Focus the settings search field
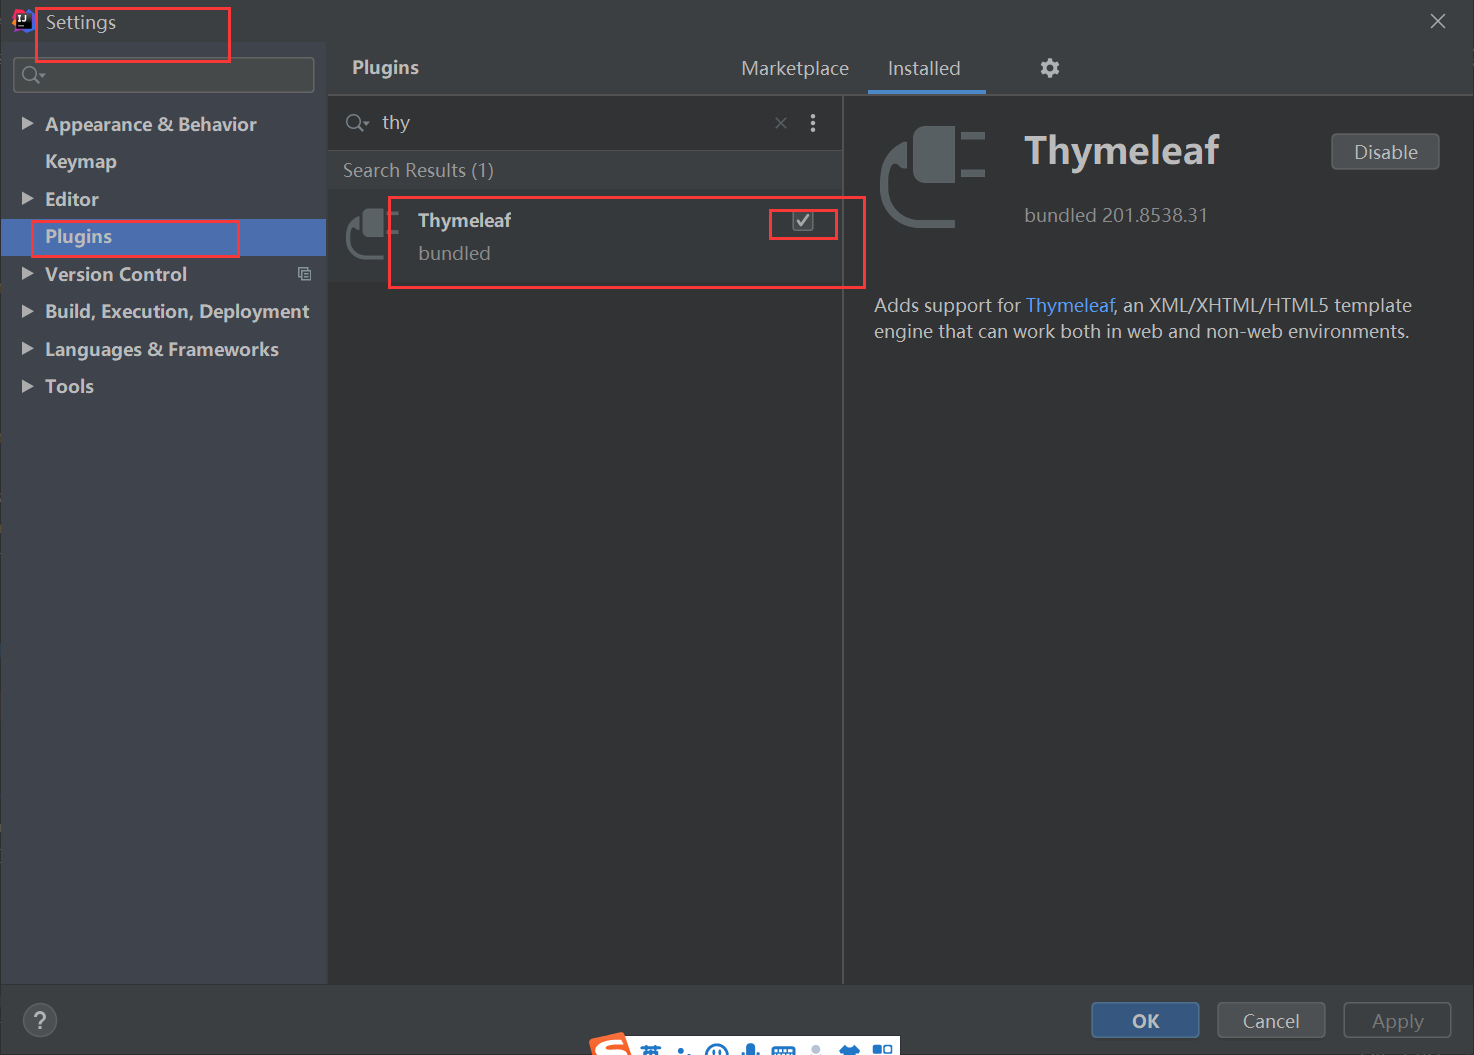The width and height of the screenshot is (1474, 1055). coord(164,75)
